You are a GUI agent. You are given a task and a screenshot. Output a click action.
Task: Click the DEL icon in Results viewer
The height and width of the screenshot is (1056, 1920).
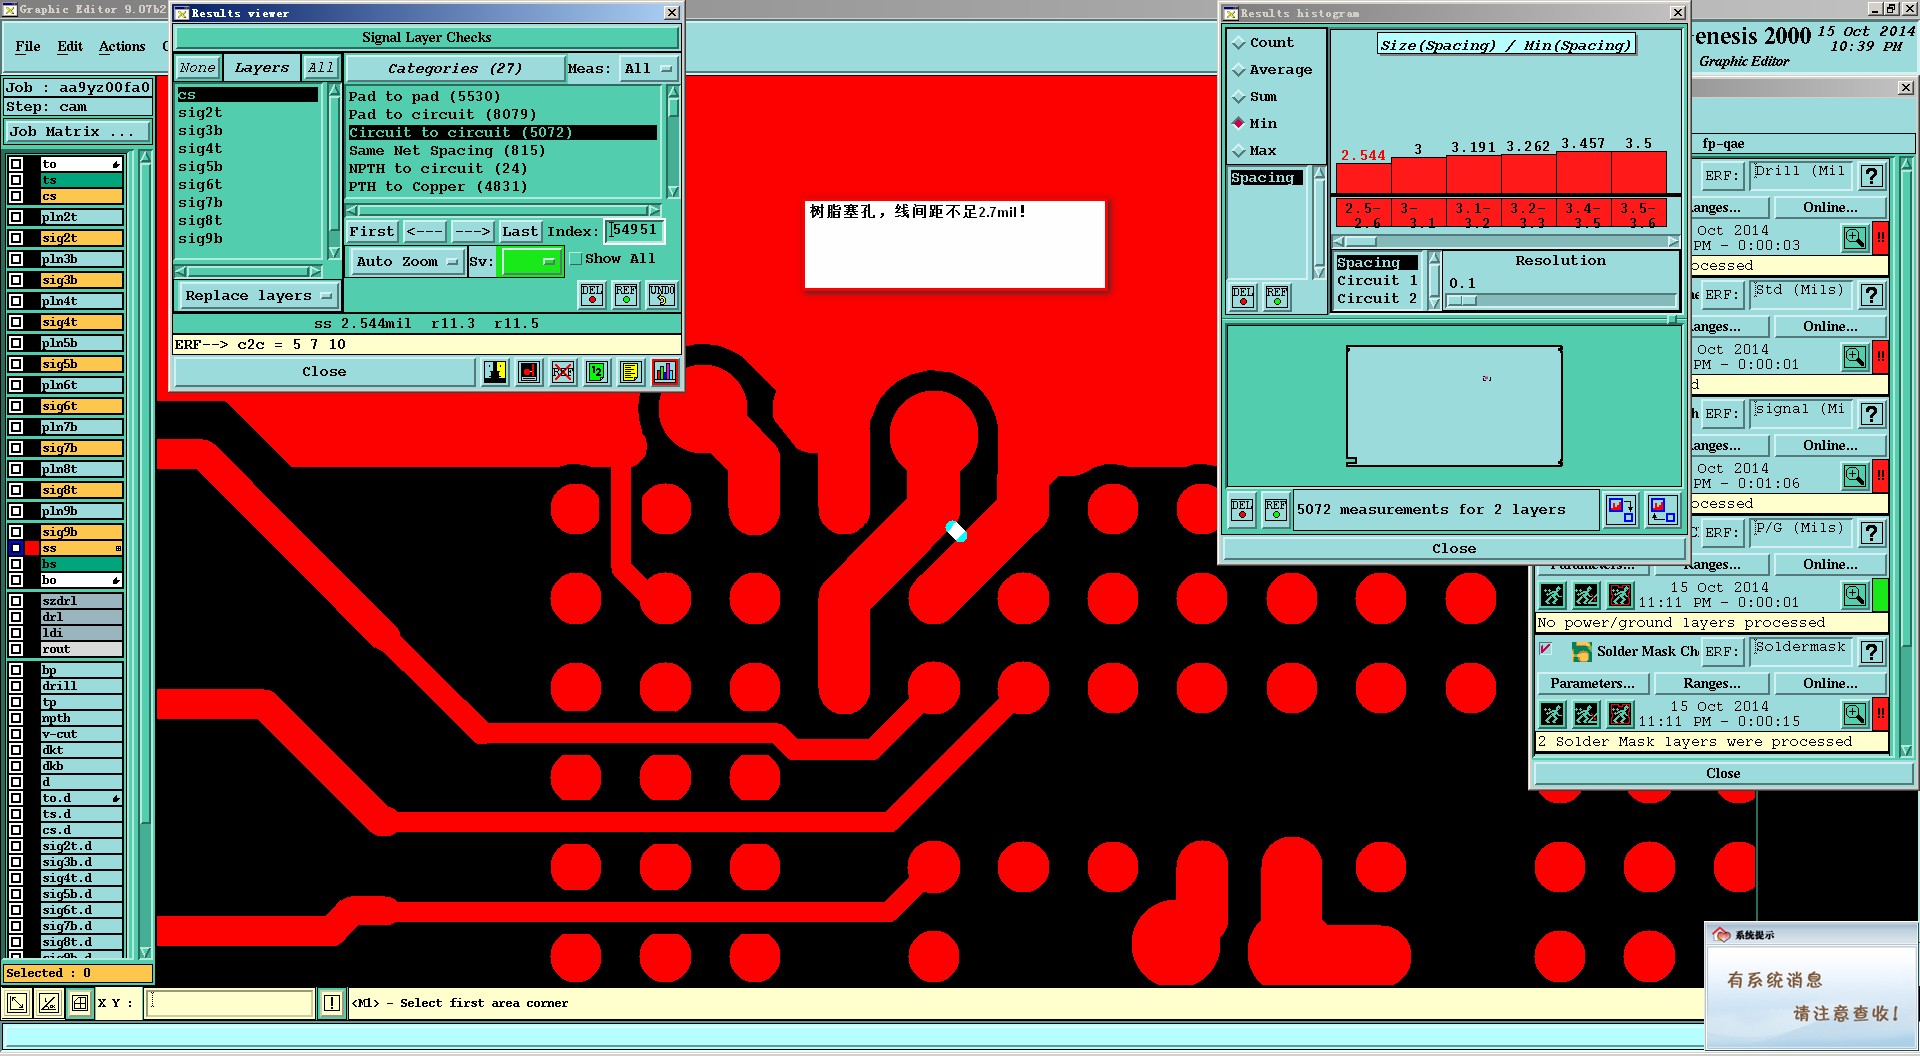[592, 295]
